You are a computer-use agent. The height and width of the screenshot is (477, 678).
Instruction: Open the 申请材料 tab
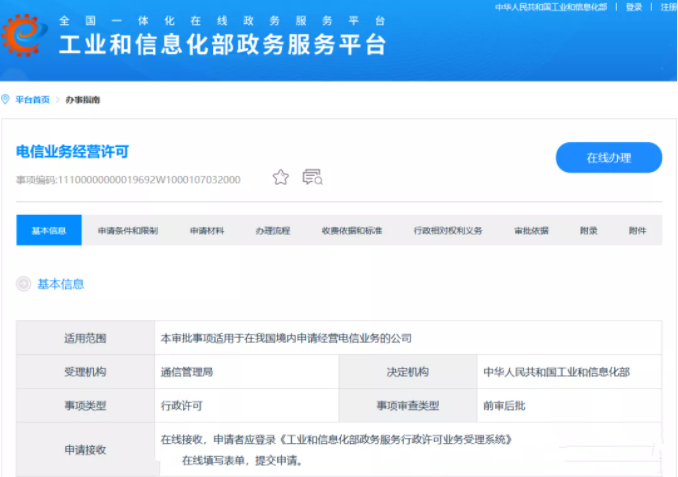[x=207, y=230]
